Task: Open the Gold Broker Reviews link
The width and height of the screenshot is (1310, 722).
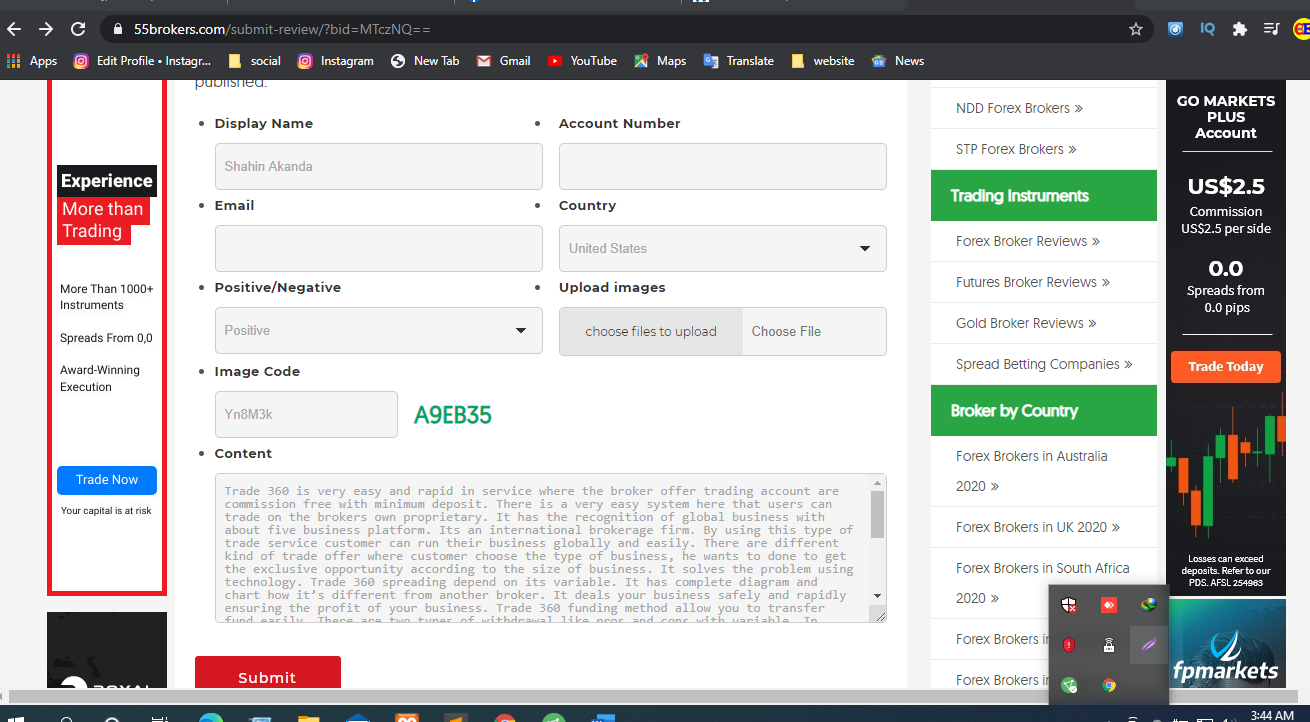Action: pyautogui.click(x=1026, y=323)
